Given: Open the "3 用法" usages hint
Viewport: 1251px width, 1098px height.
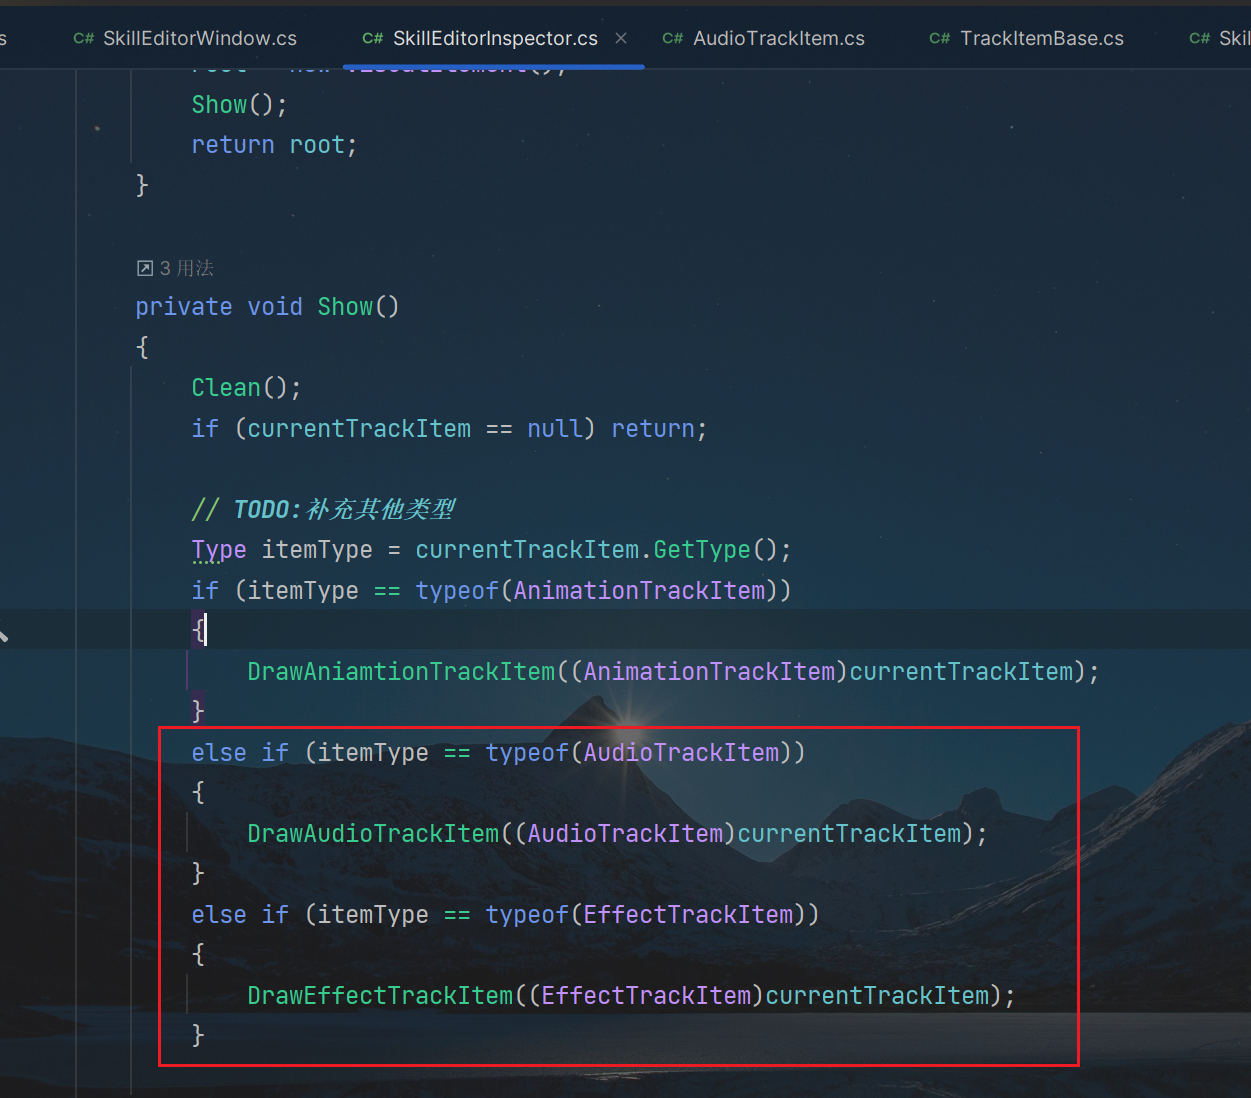Looking at the screenshot, I should tap(187, 268).
